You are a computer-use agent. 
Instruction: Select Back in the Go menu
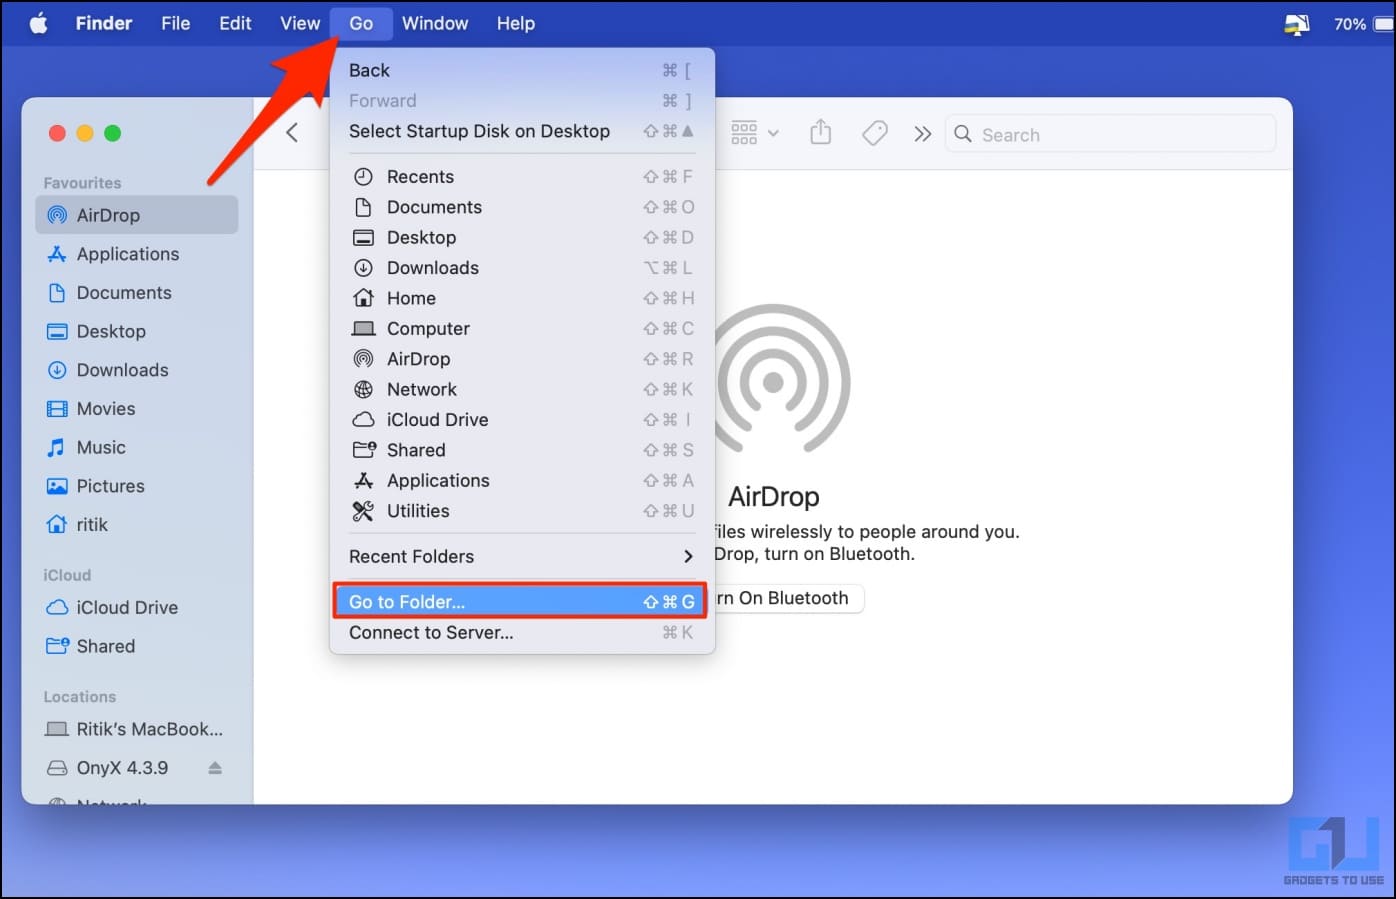click(x=521, y=71)
